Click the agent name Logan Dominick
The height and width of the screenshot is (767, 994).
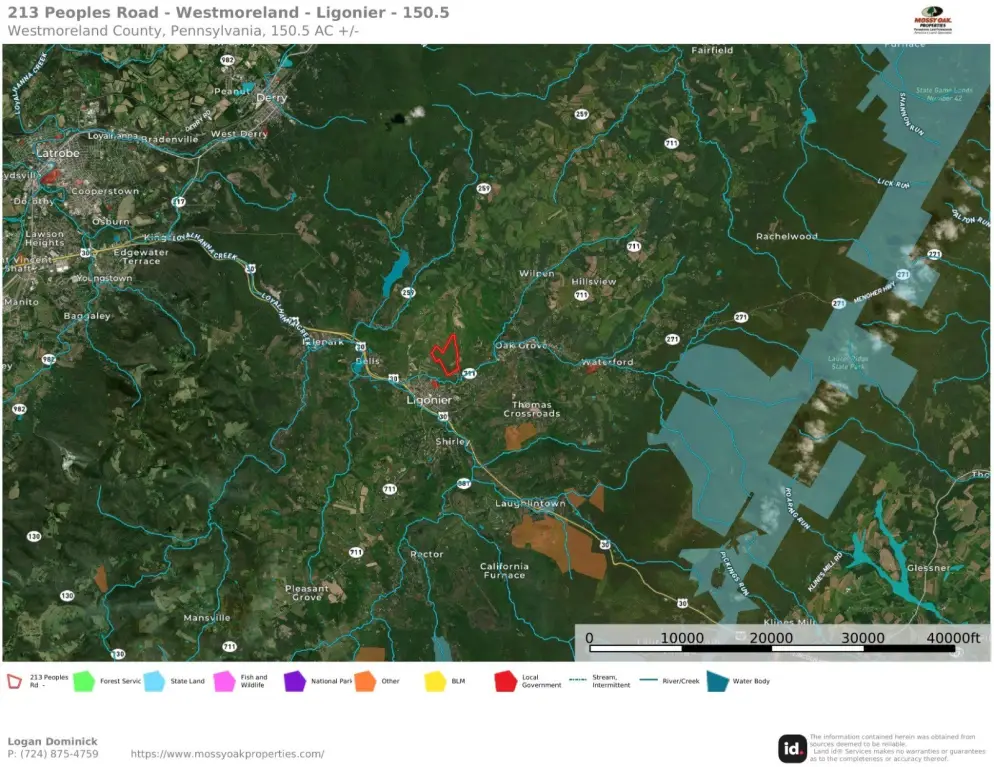tap(53, 741)
